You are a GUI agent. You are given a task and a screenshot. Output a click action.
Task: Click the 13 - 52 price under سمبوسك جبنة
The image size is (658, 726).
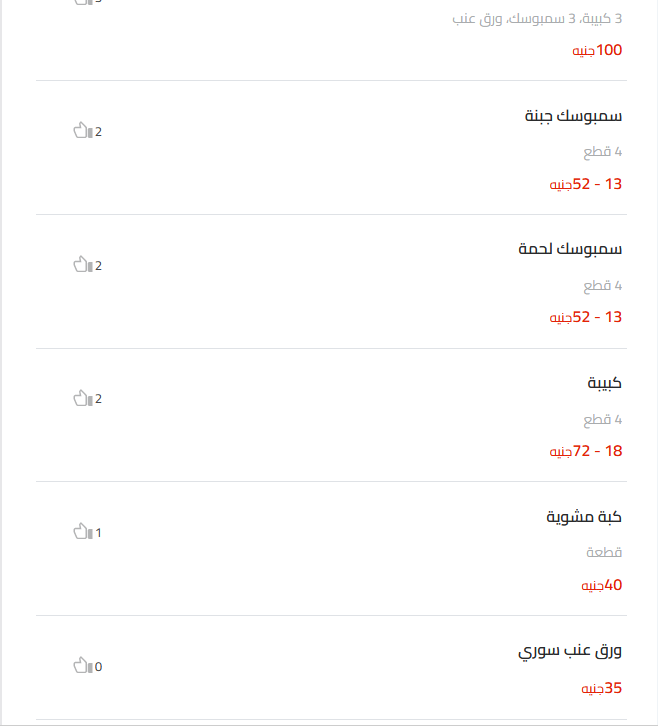(x=586, y=184)
